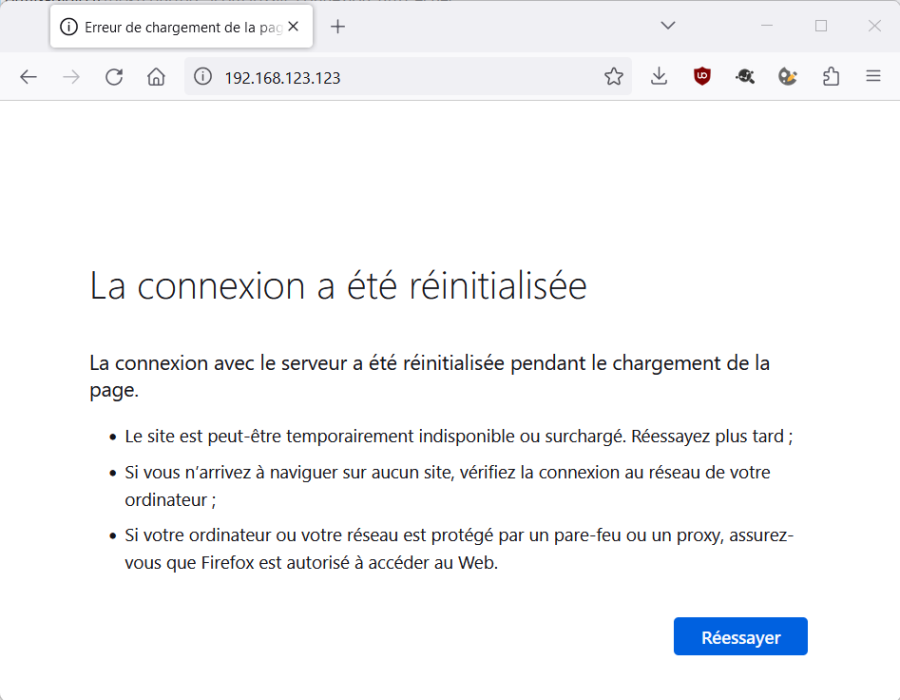Open site information for 192.168.123.123
This screenshot has width=900, height=700.
[x=203, y=77]
